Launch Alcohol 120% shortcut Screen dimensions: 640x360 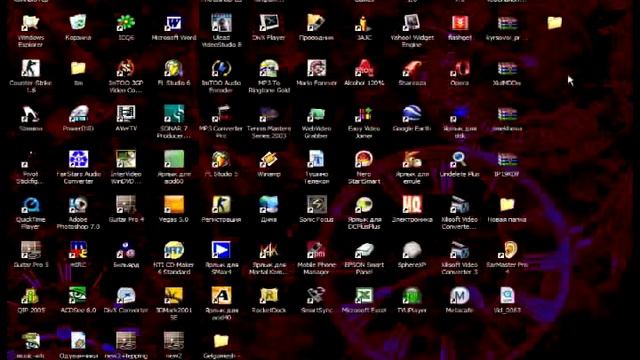364,69
